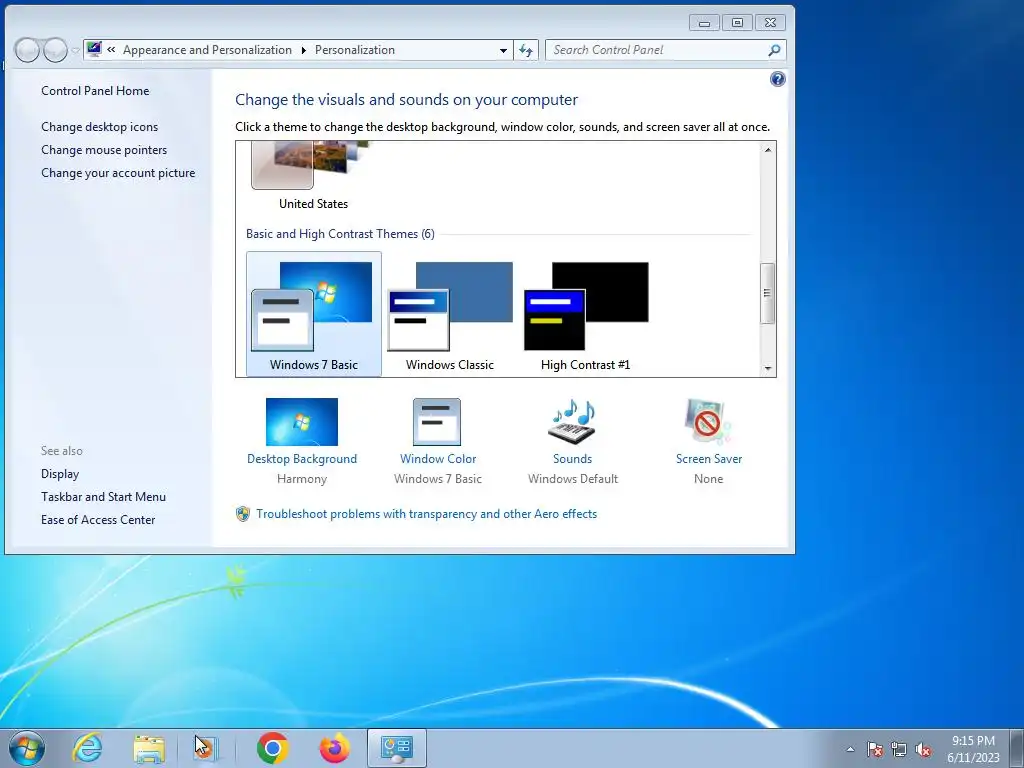The width and height of the screenshot is (1024, 768).
Task: Click the Control Panel icon in address bar
Action: [95, 50]
